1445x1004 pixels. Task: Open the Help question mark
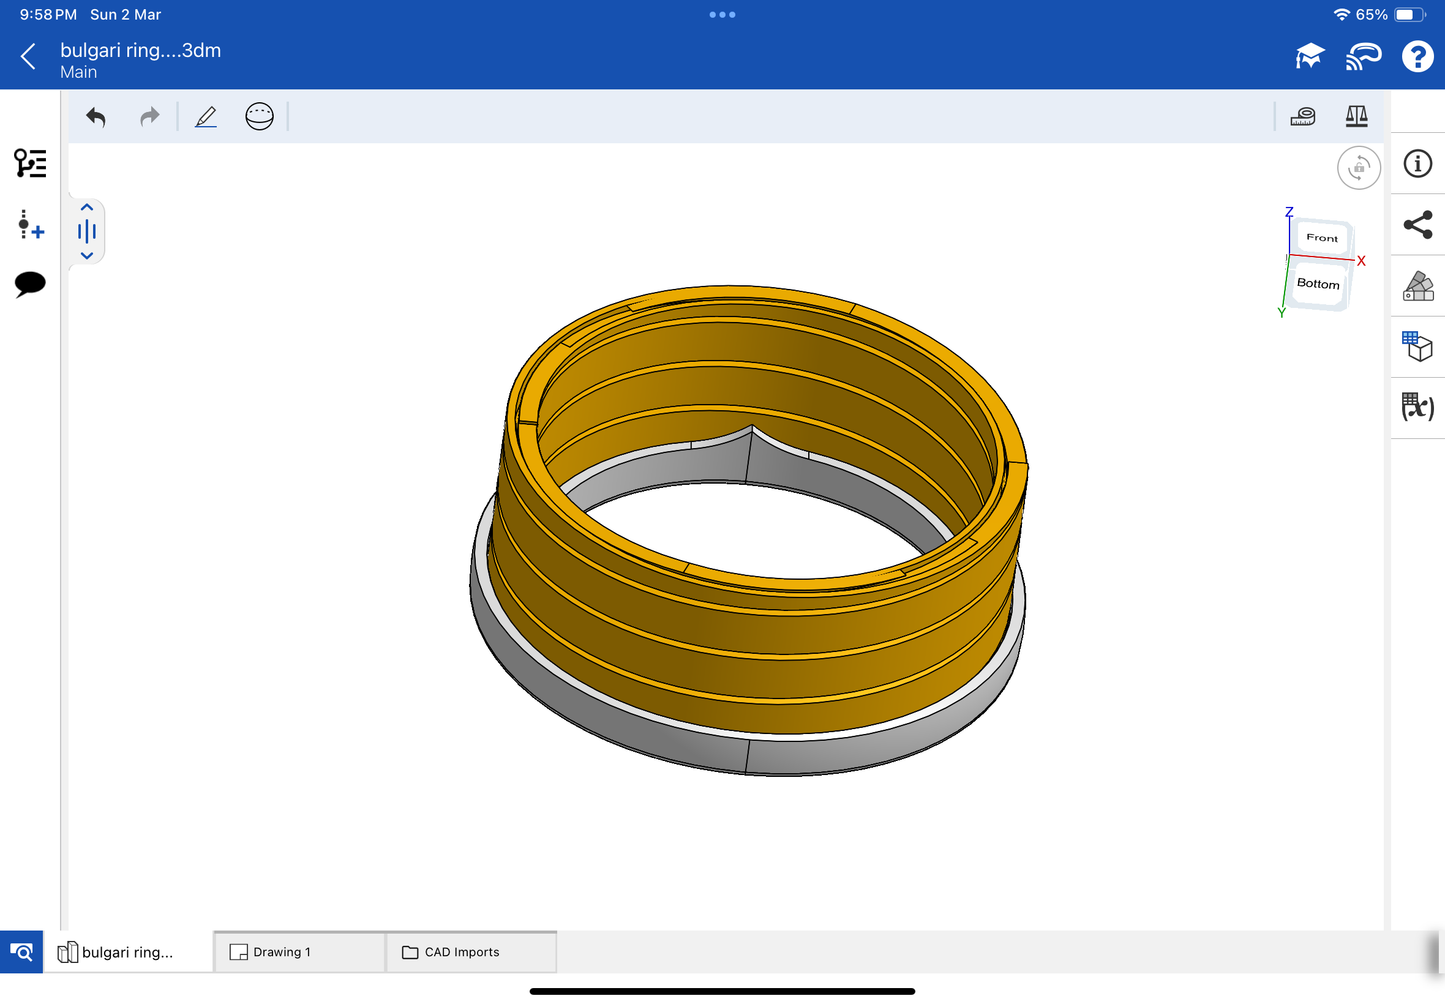tap(1417, 57)
